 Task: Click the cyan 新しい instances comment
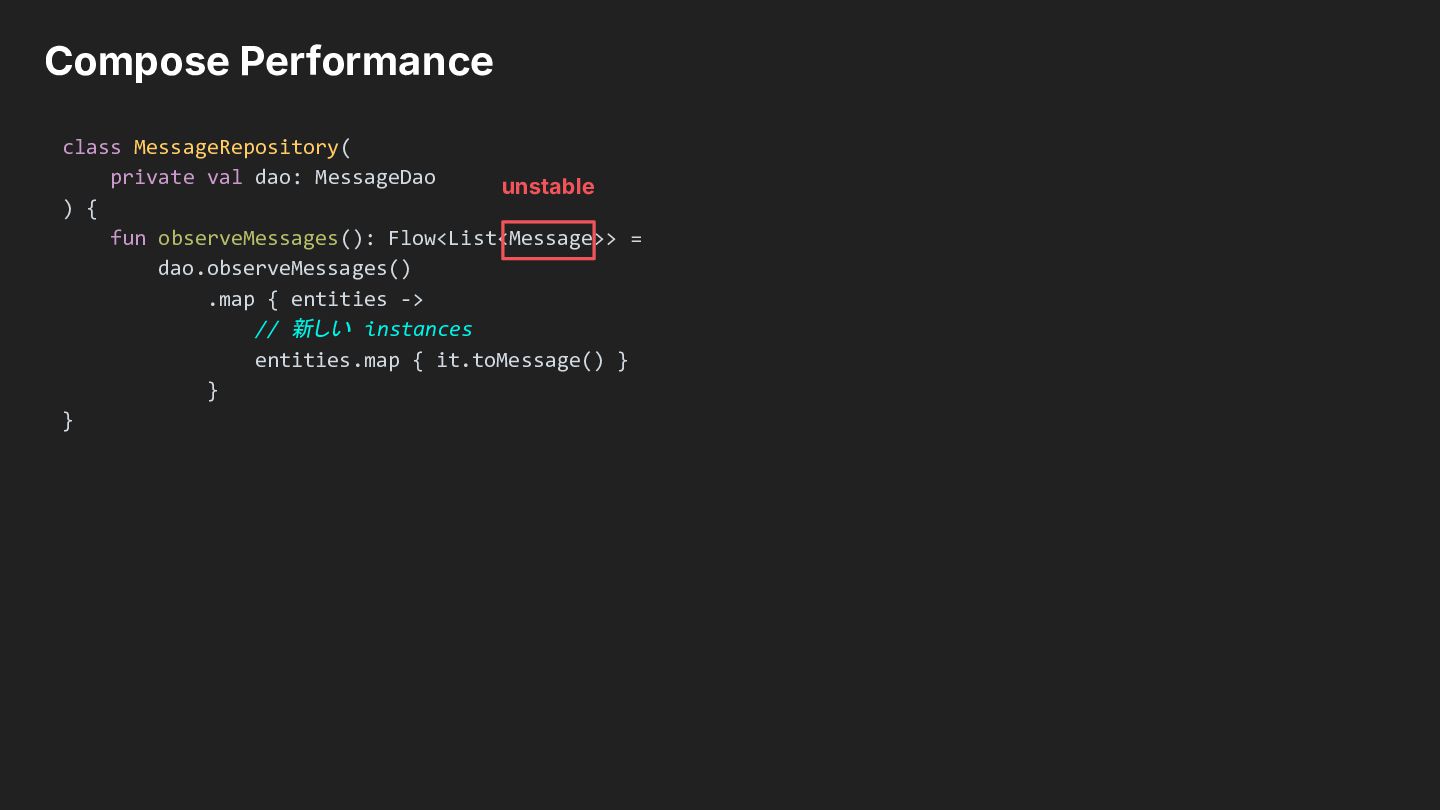pyautogui.click(x=363, y=329)
